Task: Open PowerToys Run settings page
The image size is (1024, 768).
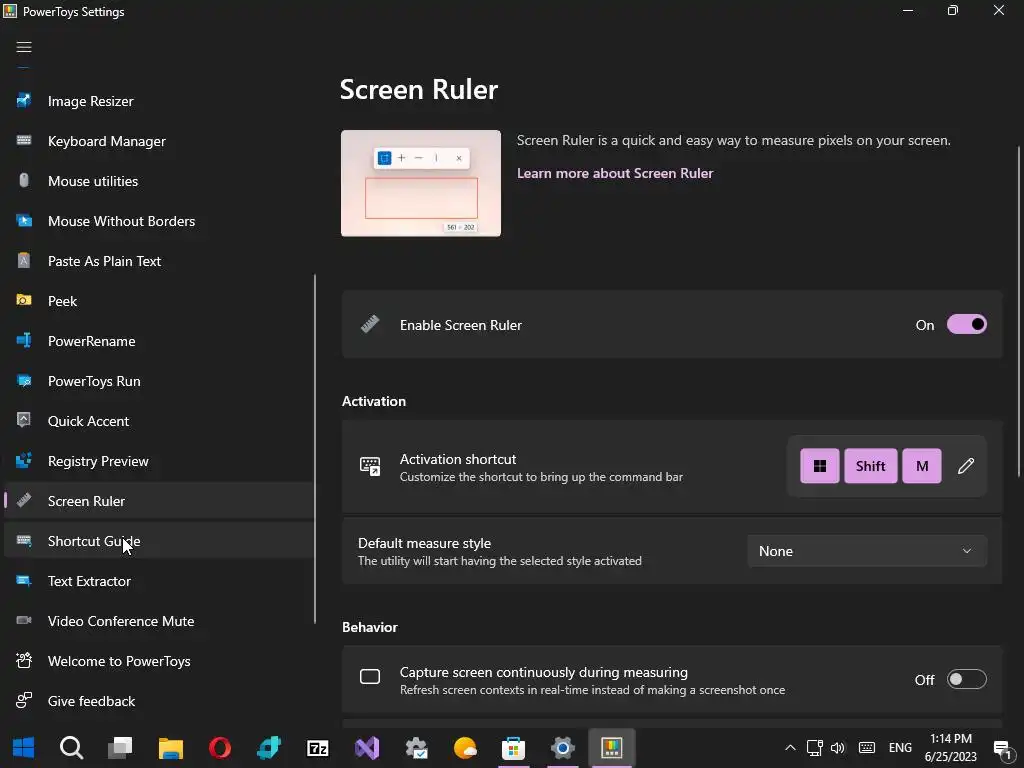Action: [x=158, y=381]
